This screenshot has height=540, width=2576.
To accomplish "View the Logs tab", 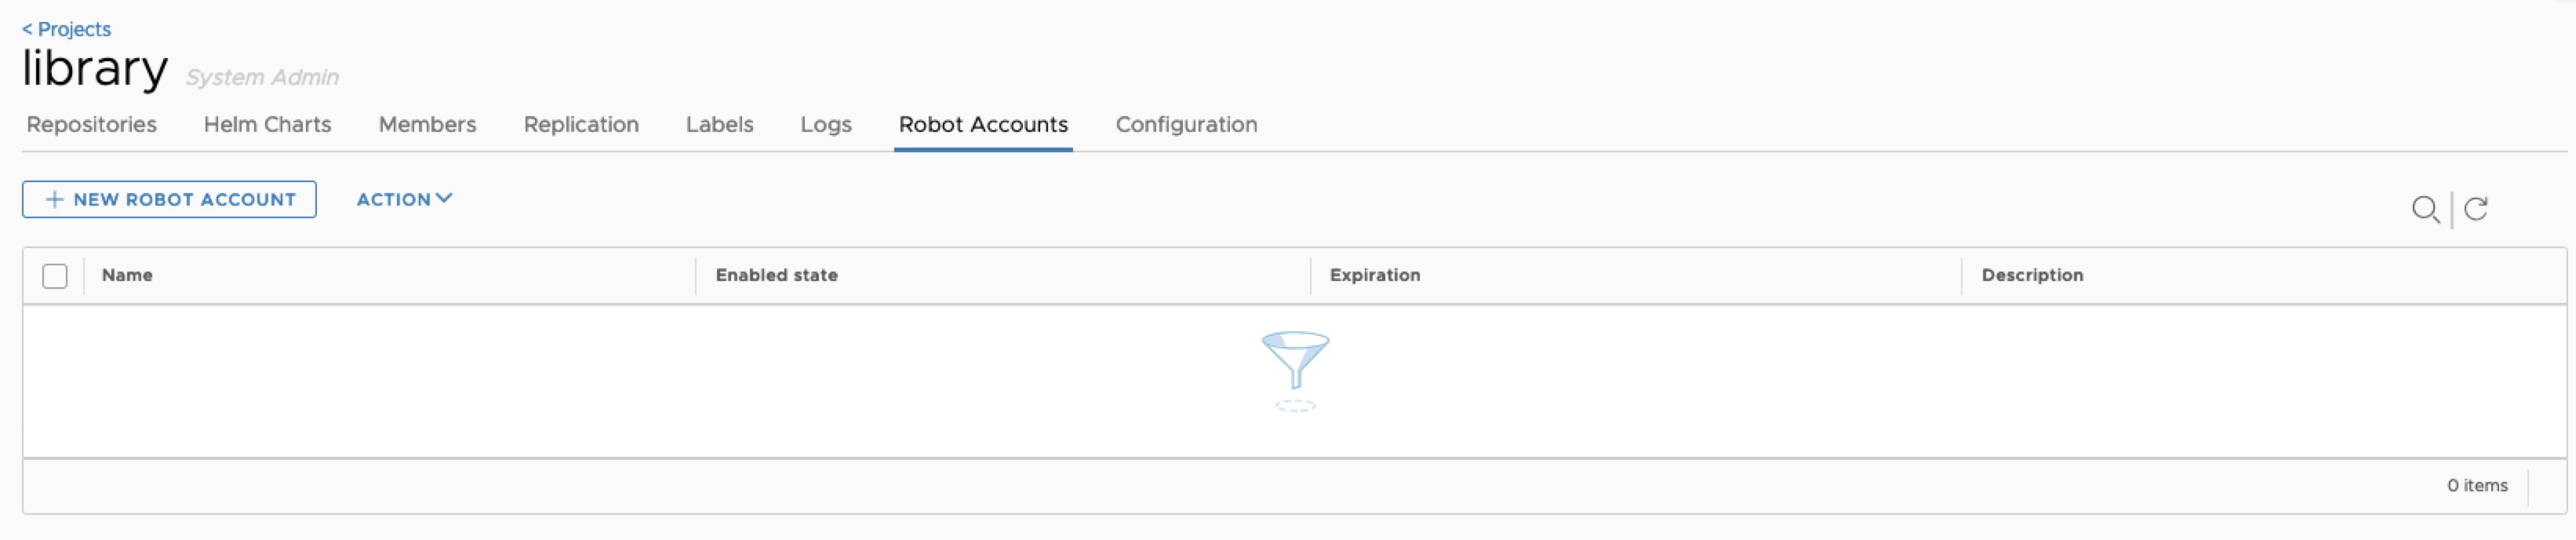I will [x=826, y=125].
